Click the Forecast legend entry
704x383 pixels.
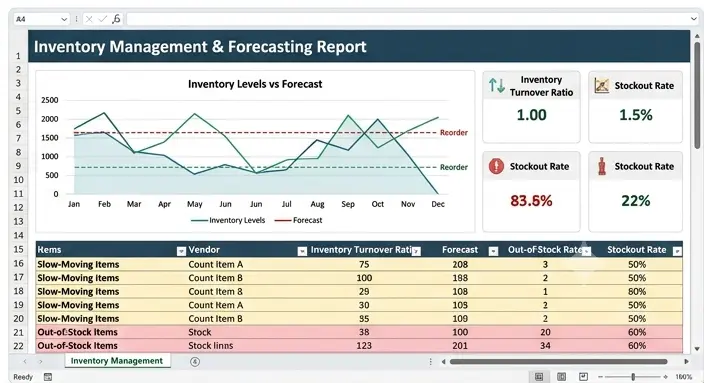pyautogui.click(x=298, y=220)
